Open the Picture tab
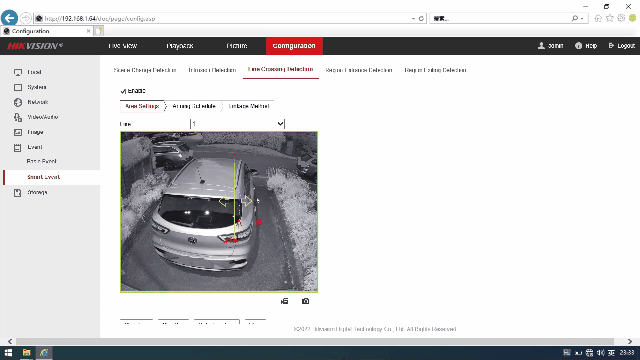 pos(237,46)
